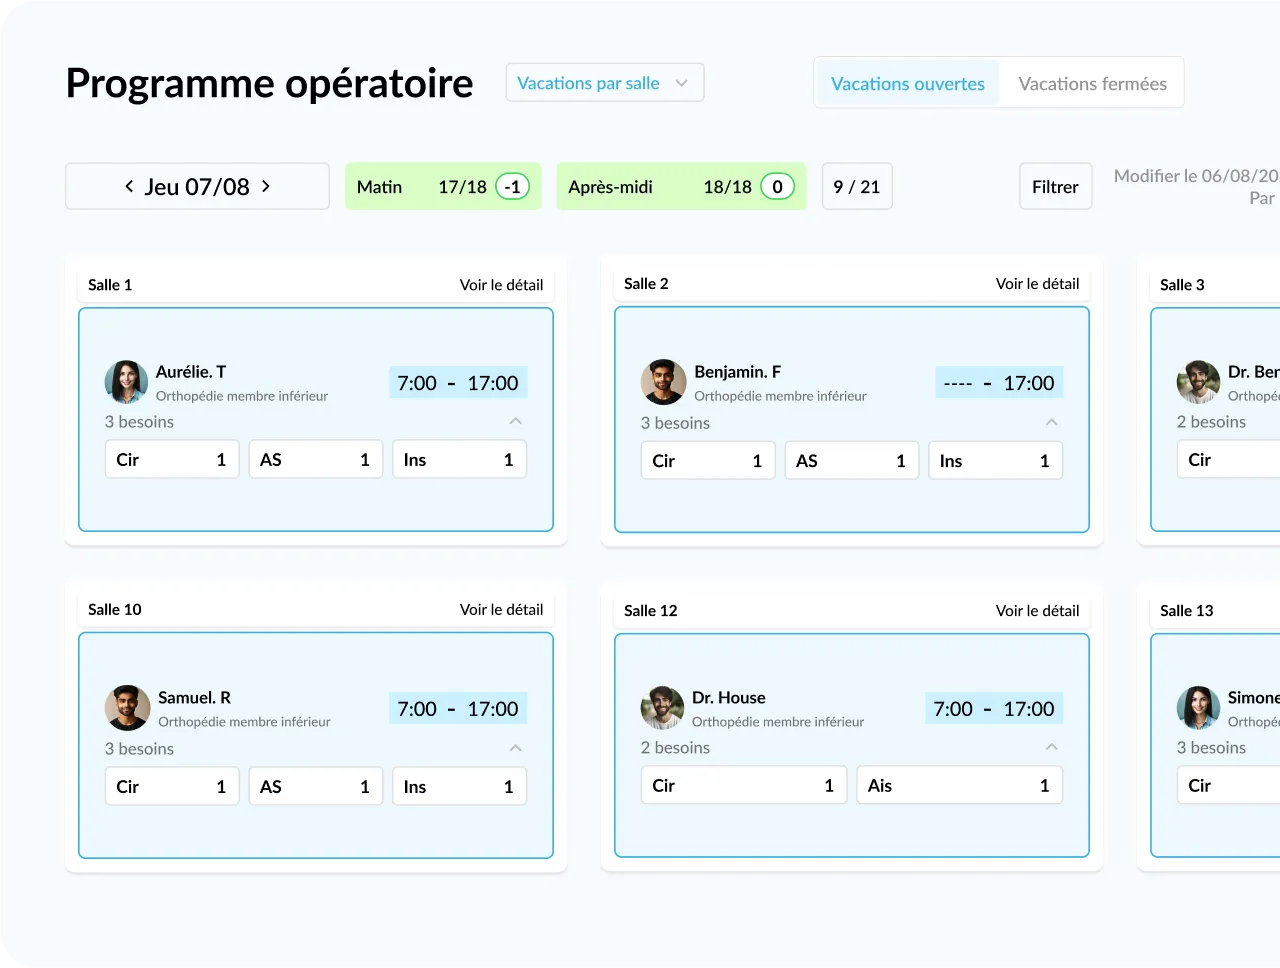Click Aurélie. T avatar in Salle 1
Screen dimensions: 1280x968
(126, 382)
